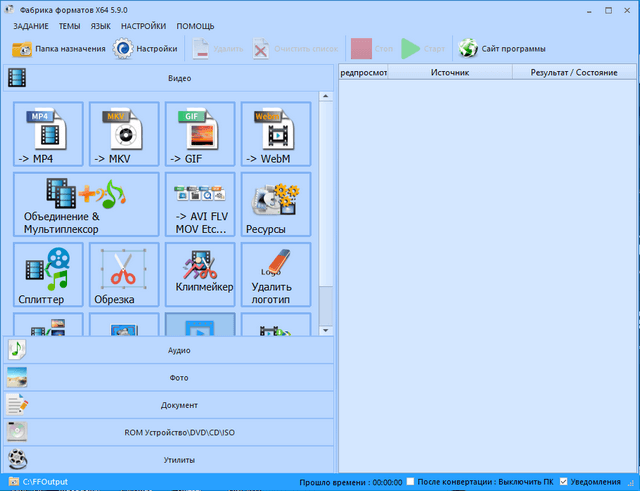Screen dimensions: 640x491
Task: Expand the Документ category section
Action: pyautogui.click(x=168, y=405)
